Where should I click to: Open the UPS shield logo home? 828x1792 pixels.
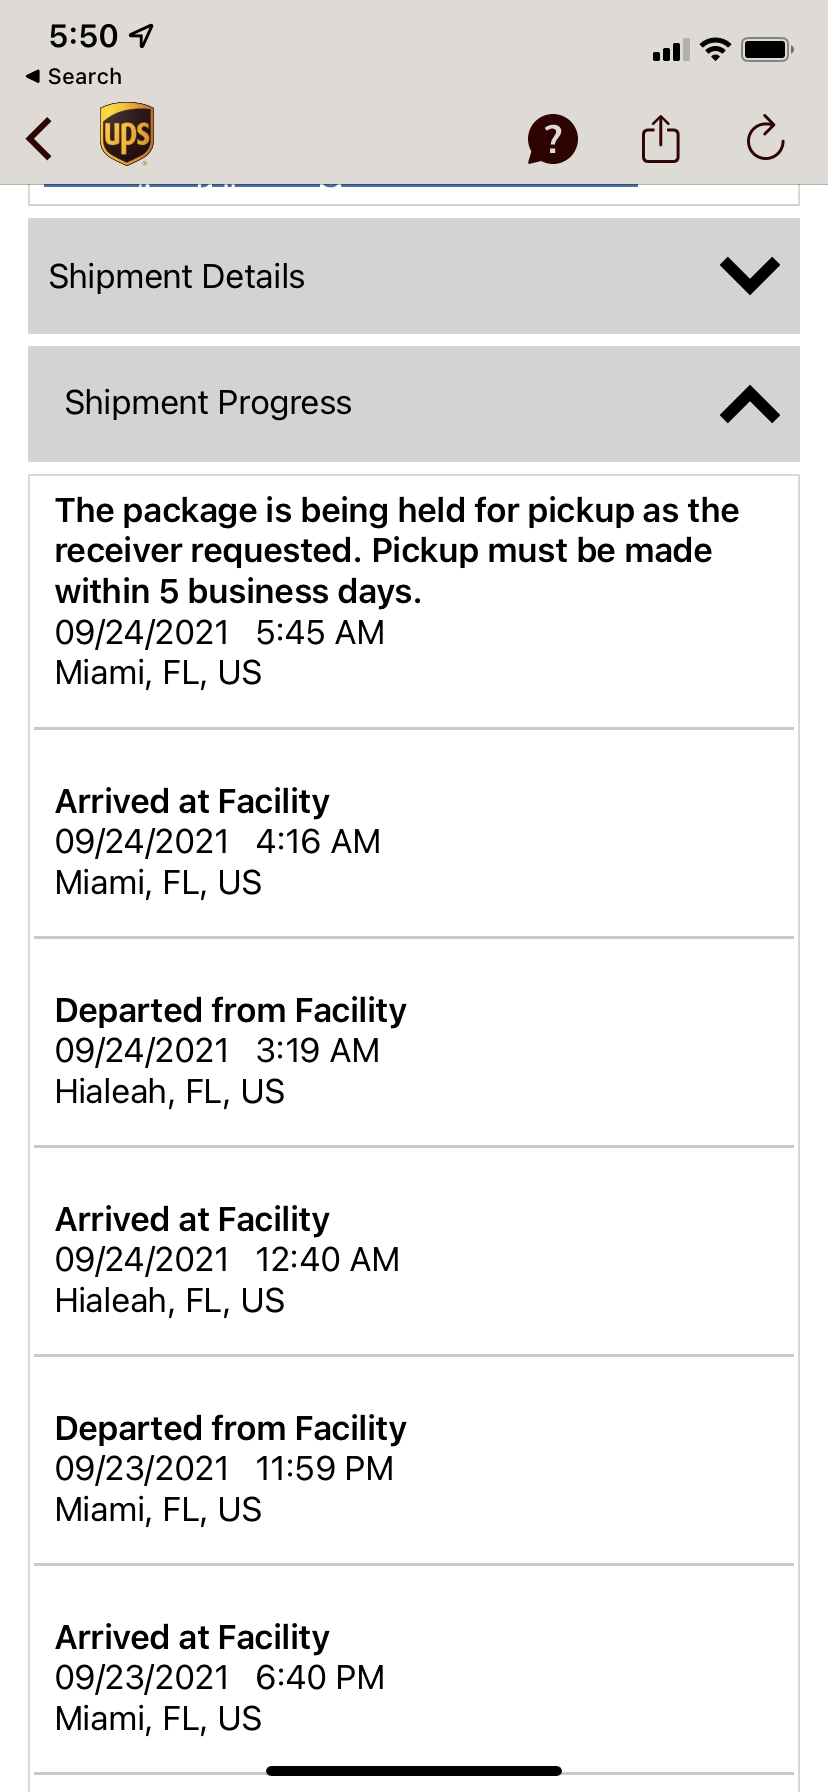pos(127,134)
